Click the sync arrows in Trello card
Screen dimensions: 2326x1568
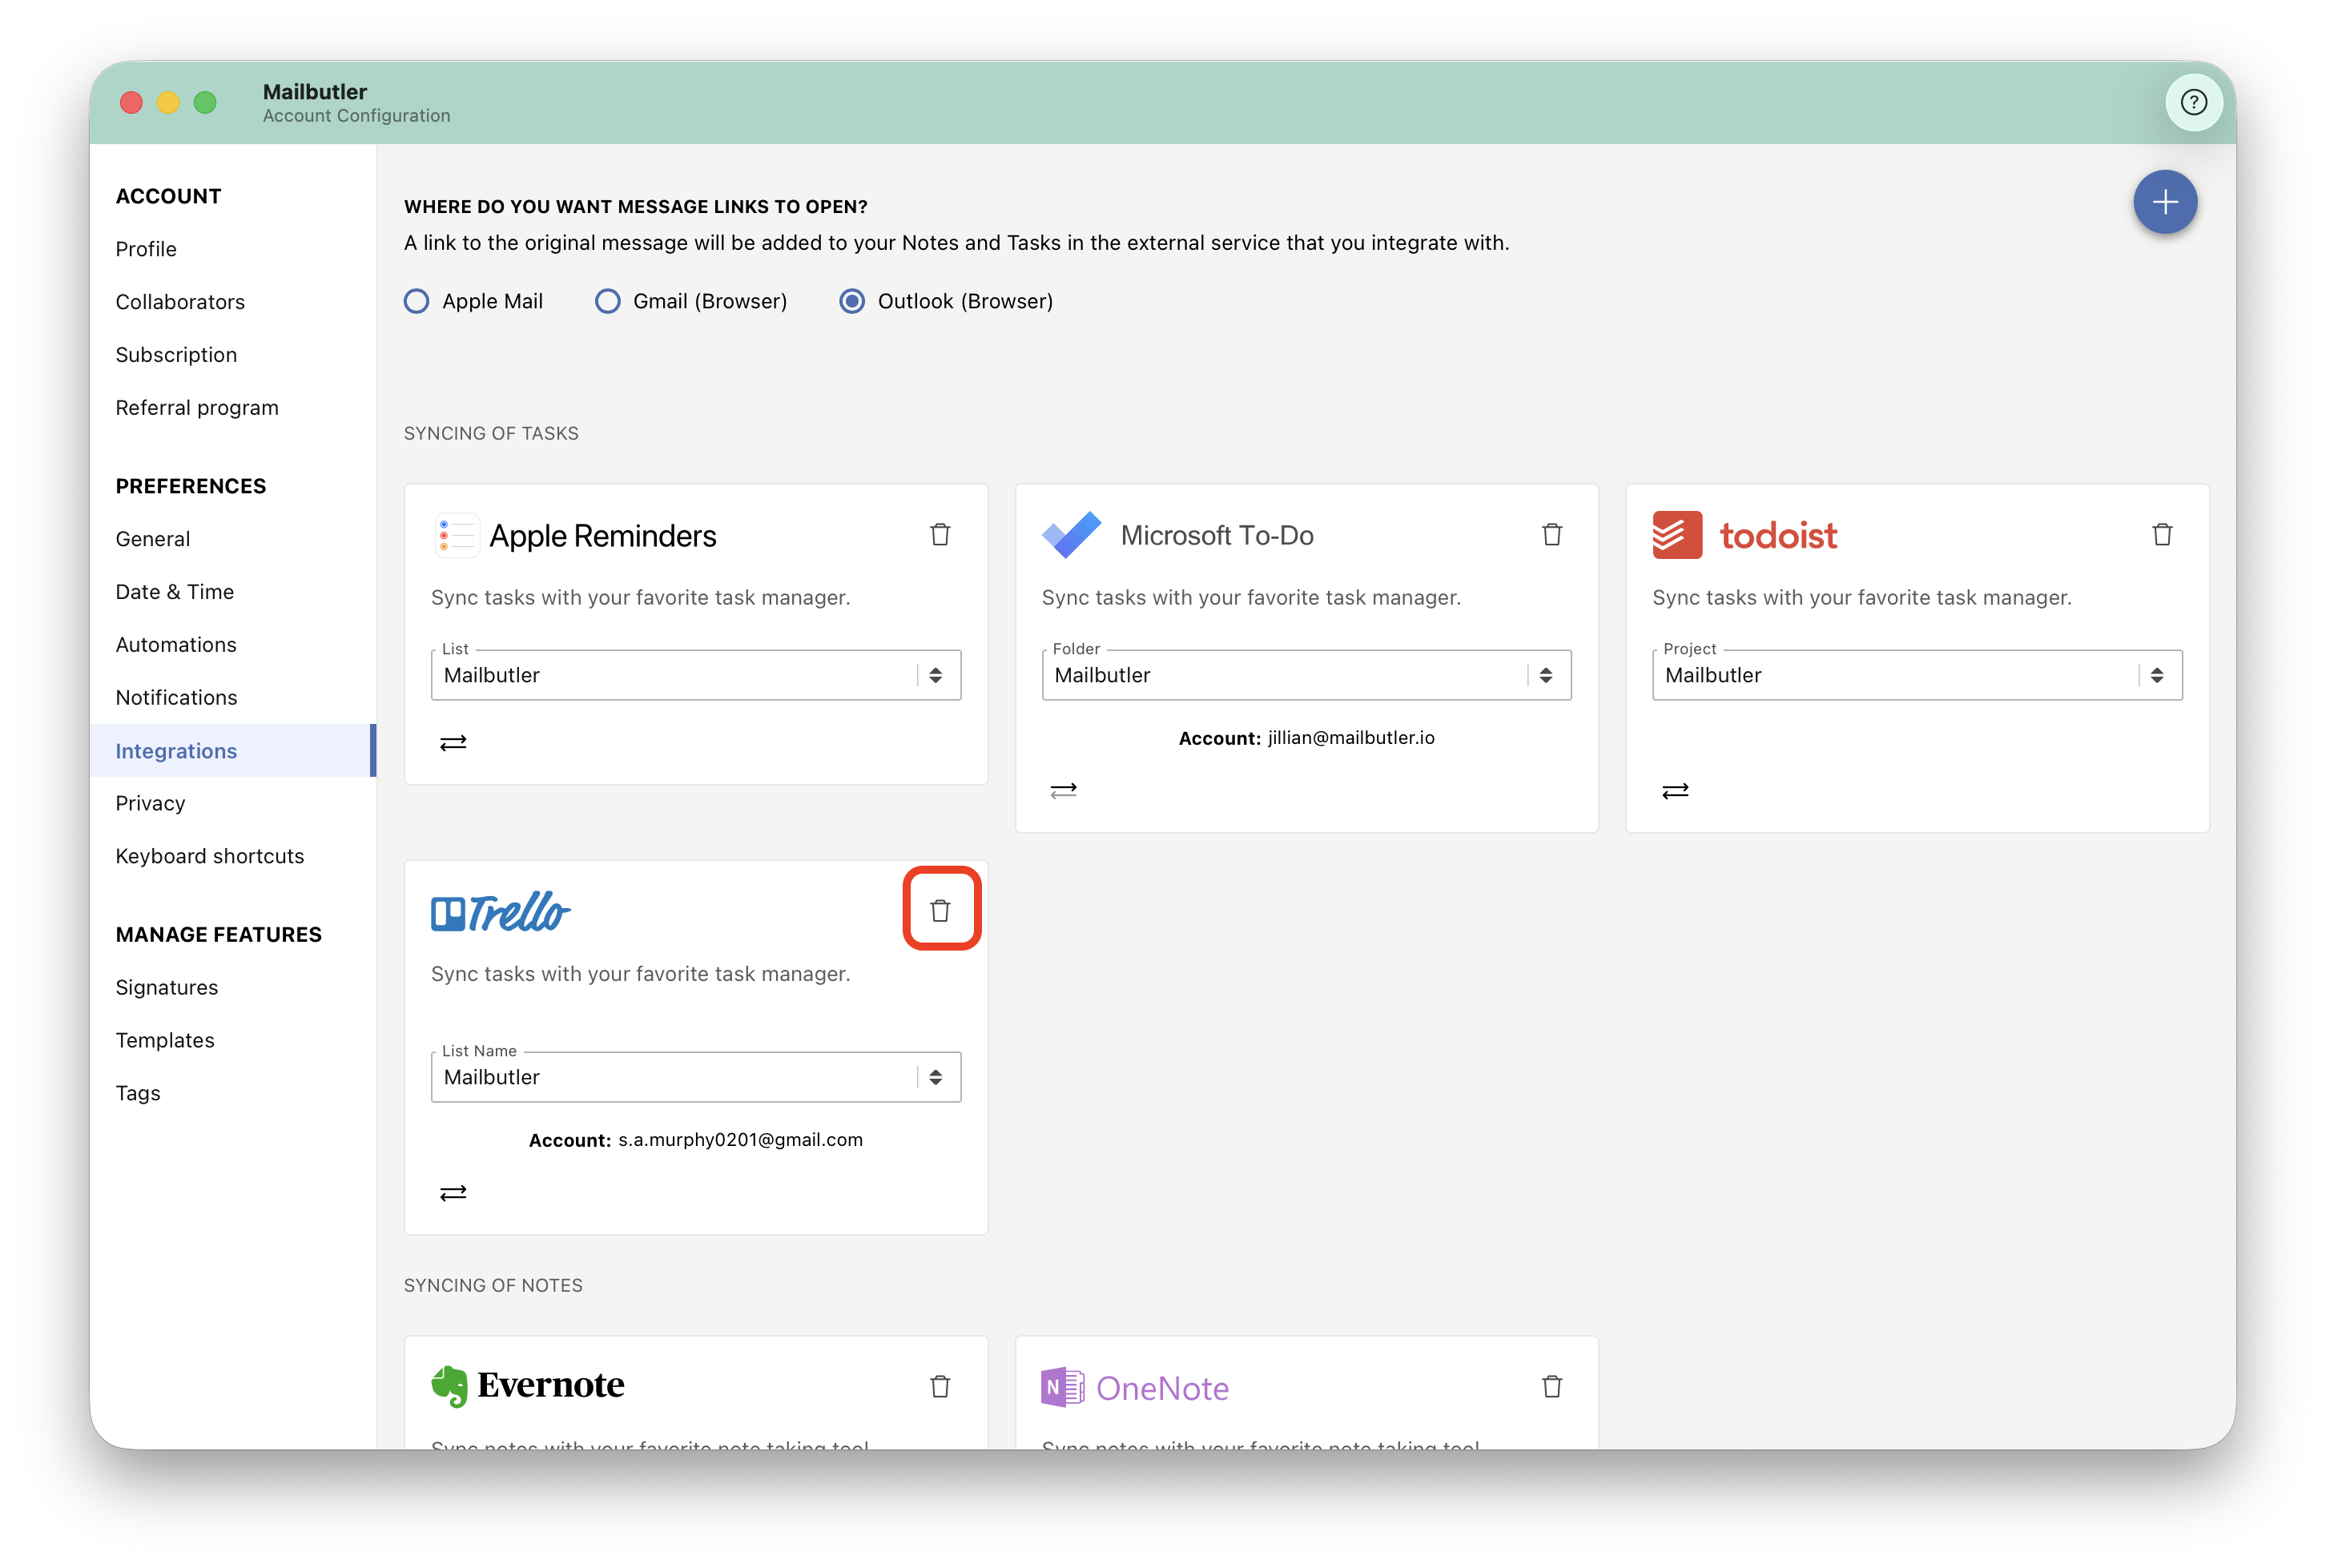tap(453, 1193)
